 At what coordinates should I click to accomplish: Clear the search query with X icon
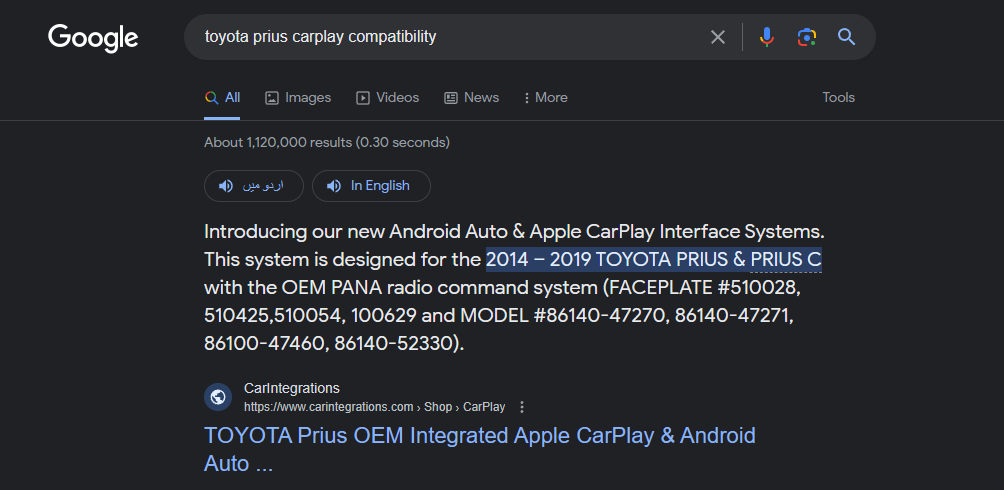coord(718,37)
